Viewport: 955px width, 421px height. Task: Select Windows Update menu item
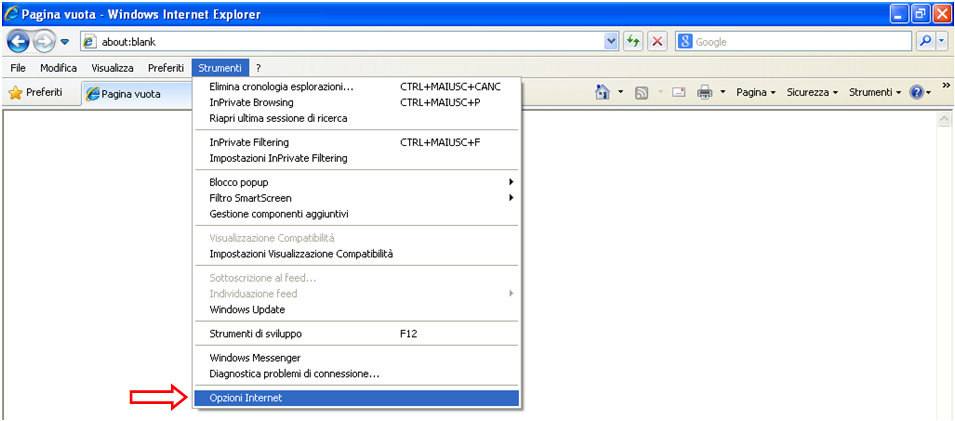click(356, 310)
